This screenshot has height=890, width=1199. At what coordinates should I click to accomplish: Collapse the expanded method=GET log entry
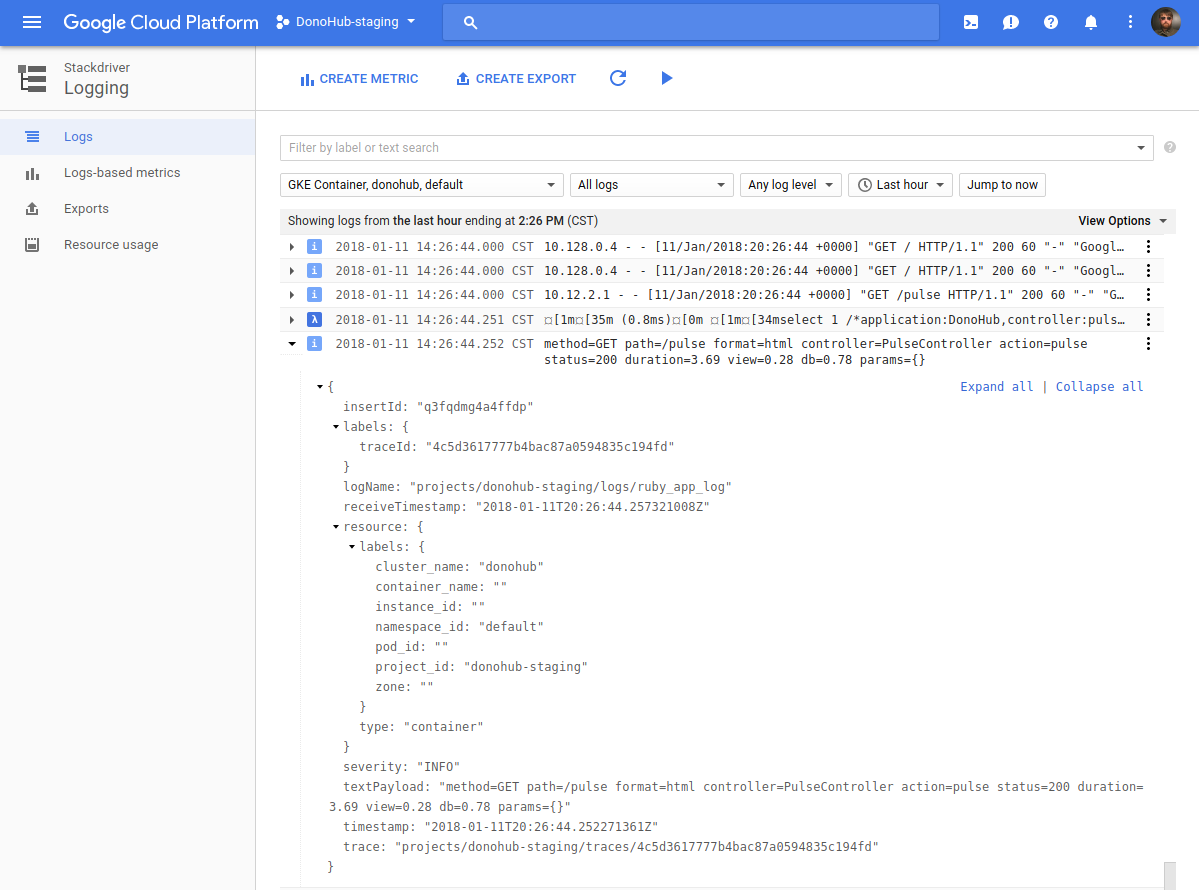coord(292,343)
